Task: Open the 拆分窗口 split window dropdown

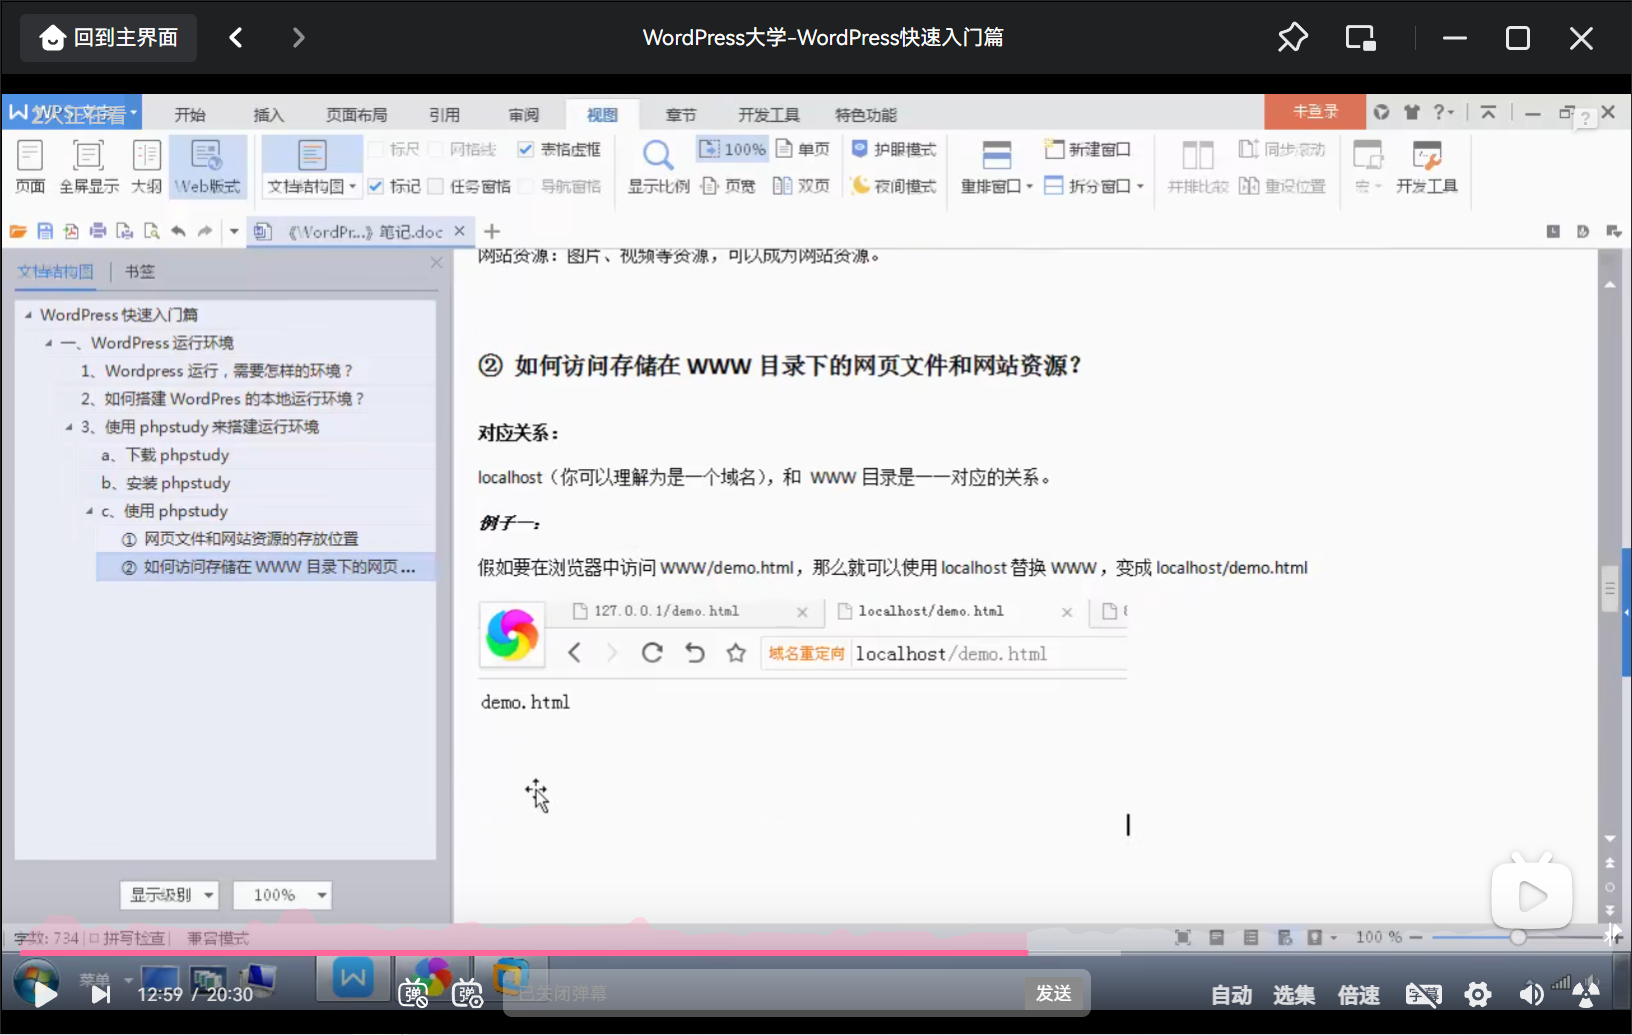Action: point(1094,186)
